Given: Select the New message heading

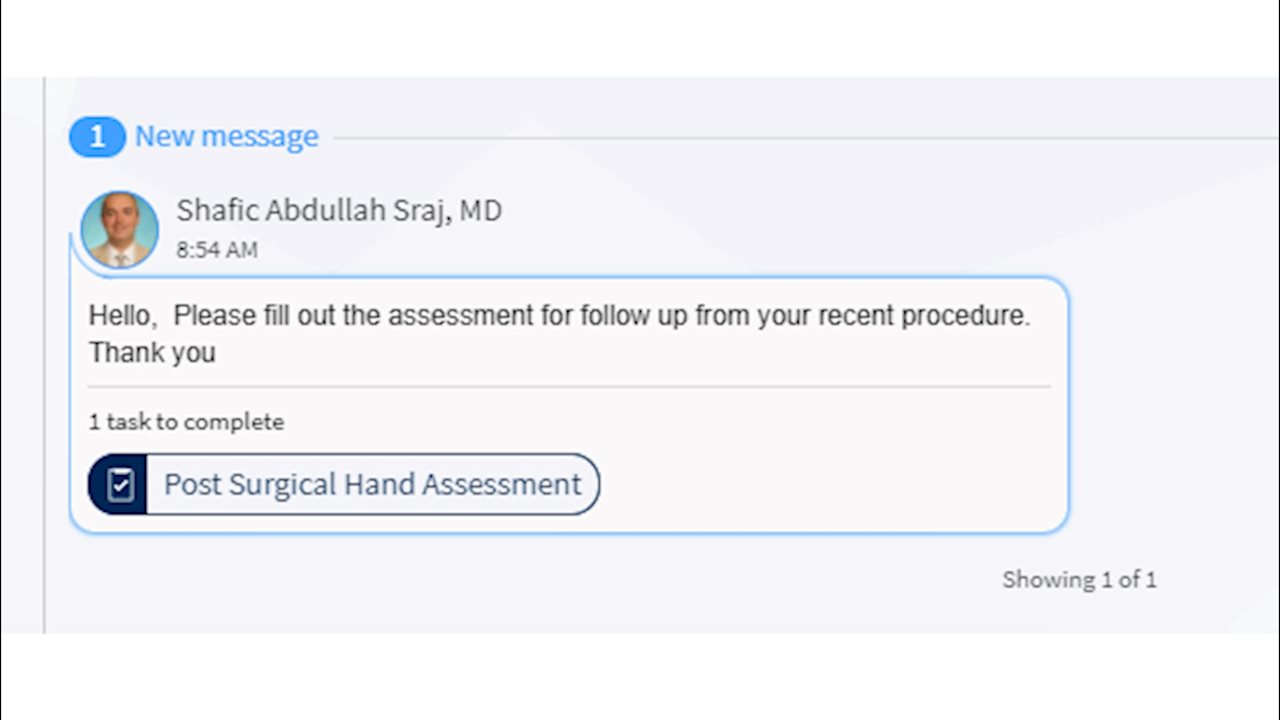Looking at the screenshot, I should pos(226,137).
